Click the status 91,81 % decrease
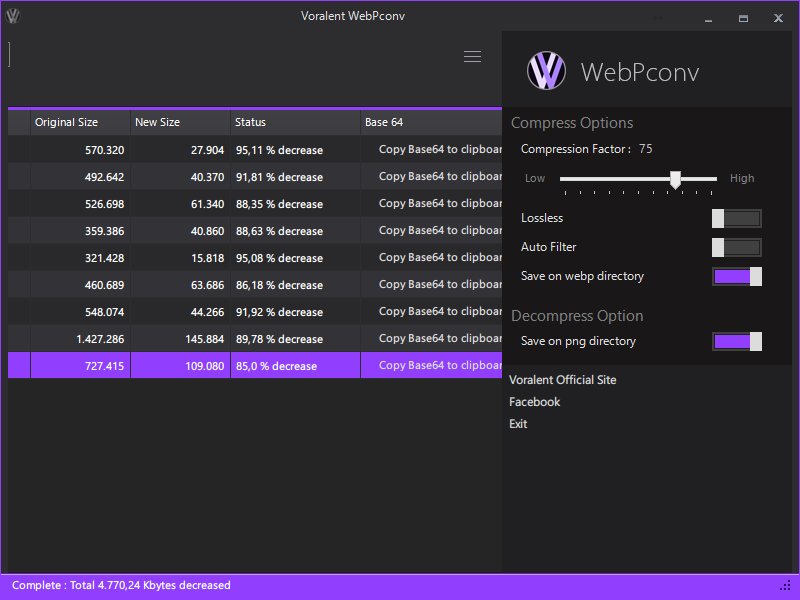Screen dimensions: 800x600 tap(279, 177)
